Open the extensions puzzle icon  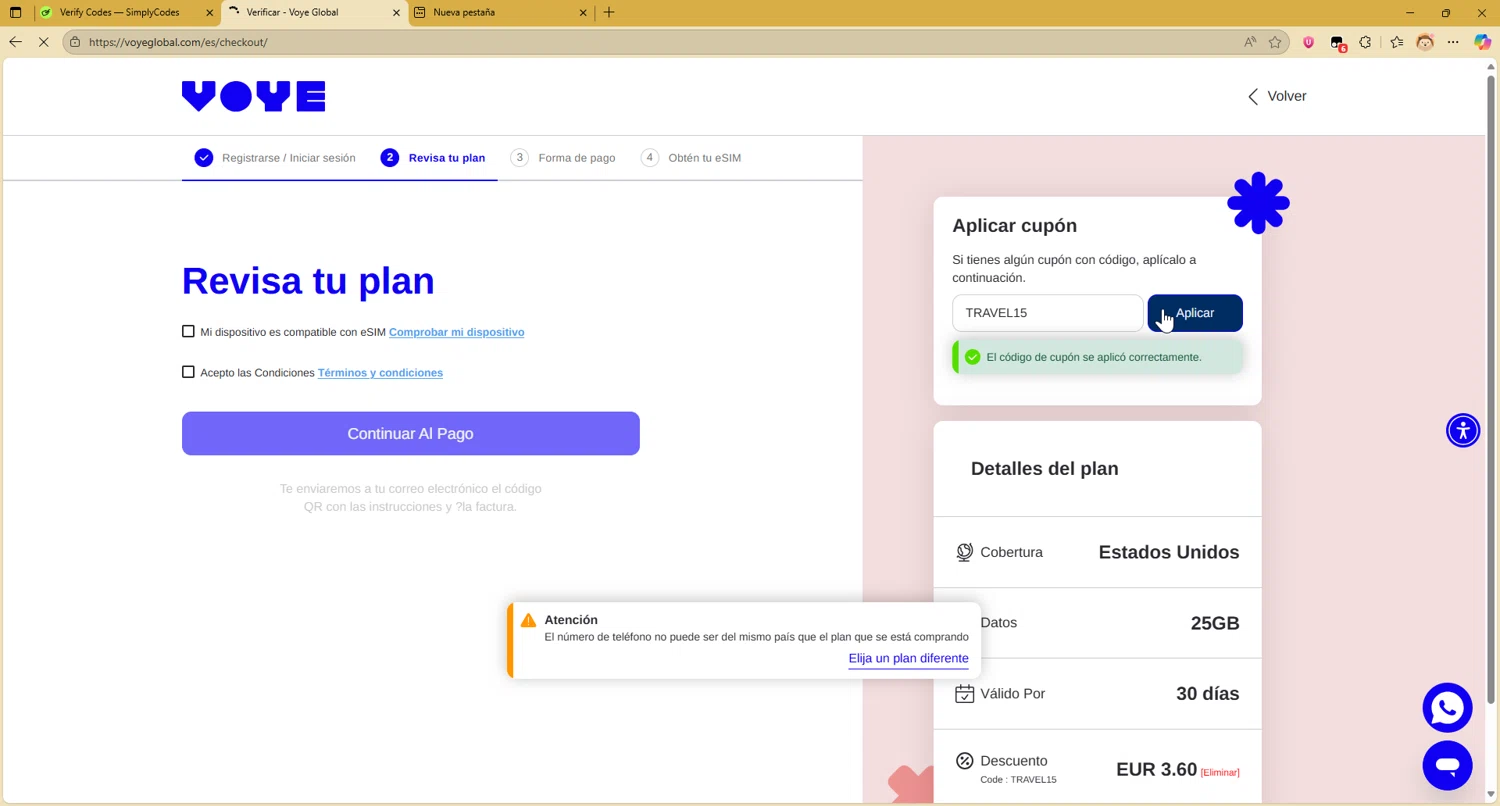pos(1366,42)
